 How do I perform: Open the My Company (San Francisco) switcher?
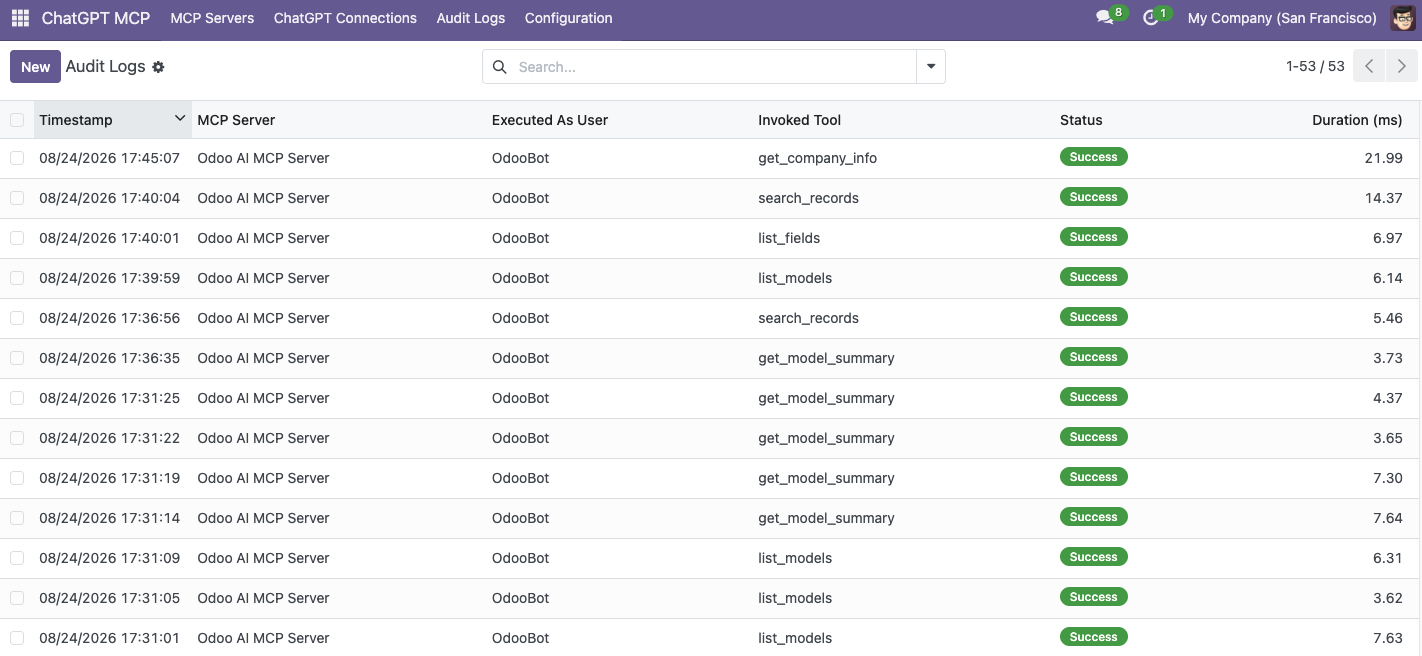[1282, 18]
